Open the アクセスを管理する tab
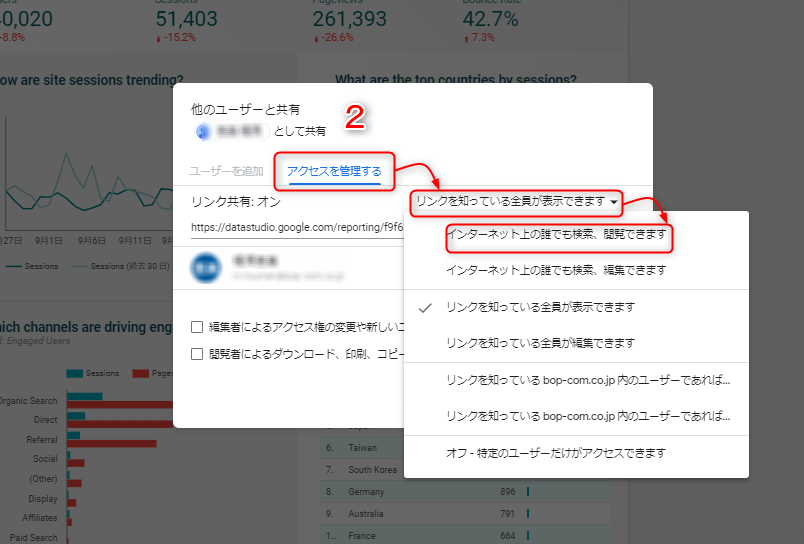Image resolution: width=804 pixels, height=544 pixels. (x=334, y=171)
